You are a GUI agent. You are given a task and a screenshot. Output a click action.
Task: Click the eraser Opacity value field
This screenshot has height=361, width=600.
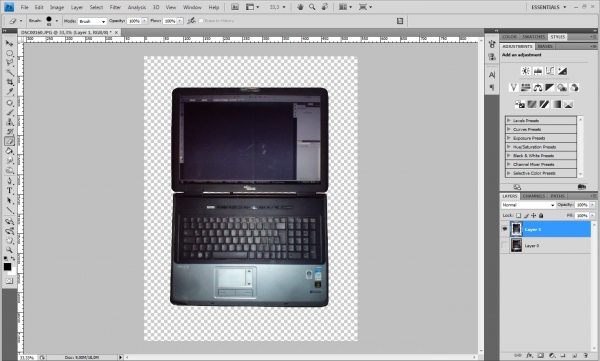(134, 21)
